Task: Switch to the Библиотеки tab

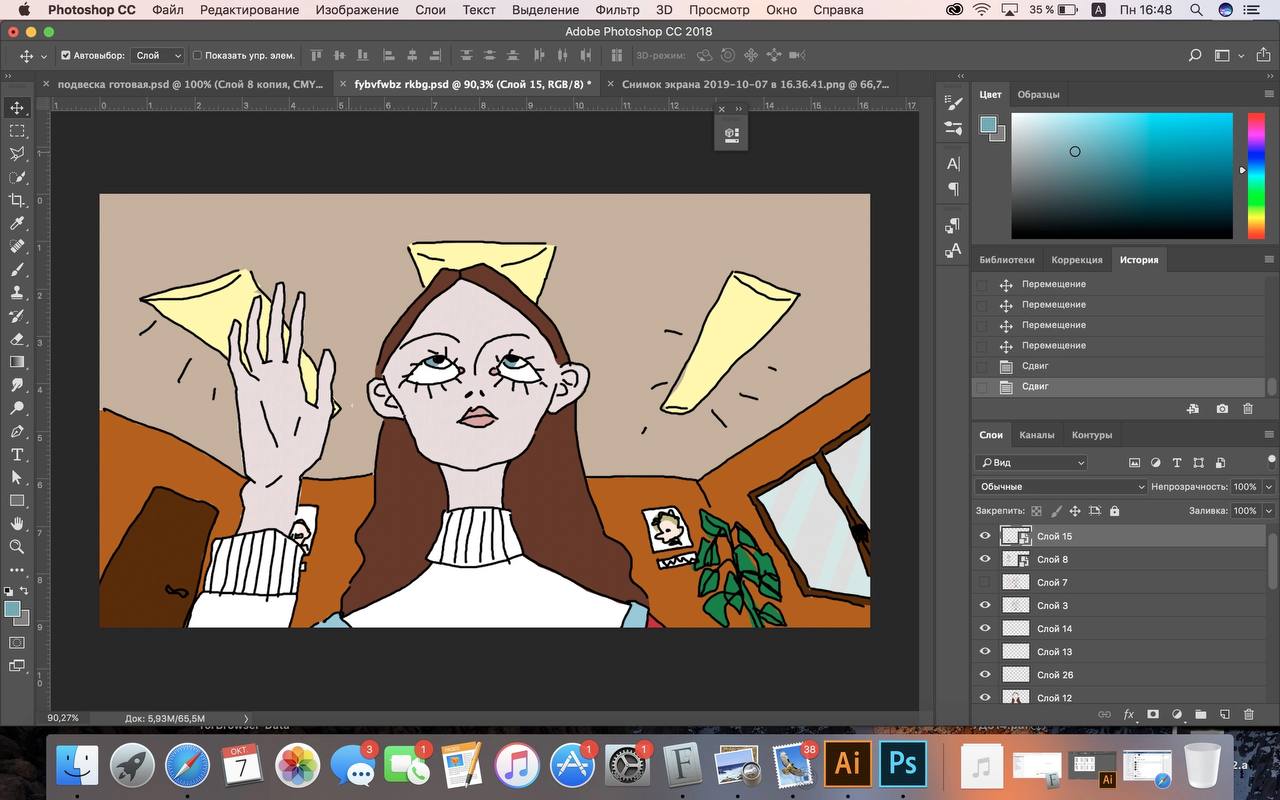Action: tap(1007, 260)
